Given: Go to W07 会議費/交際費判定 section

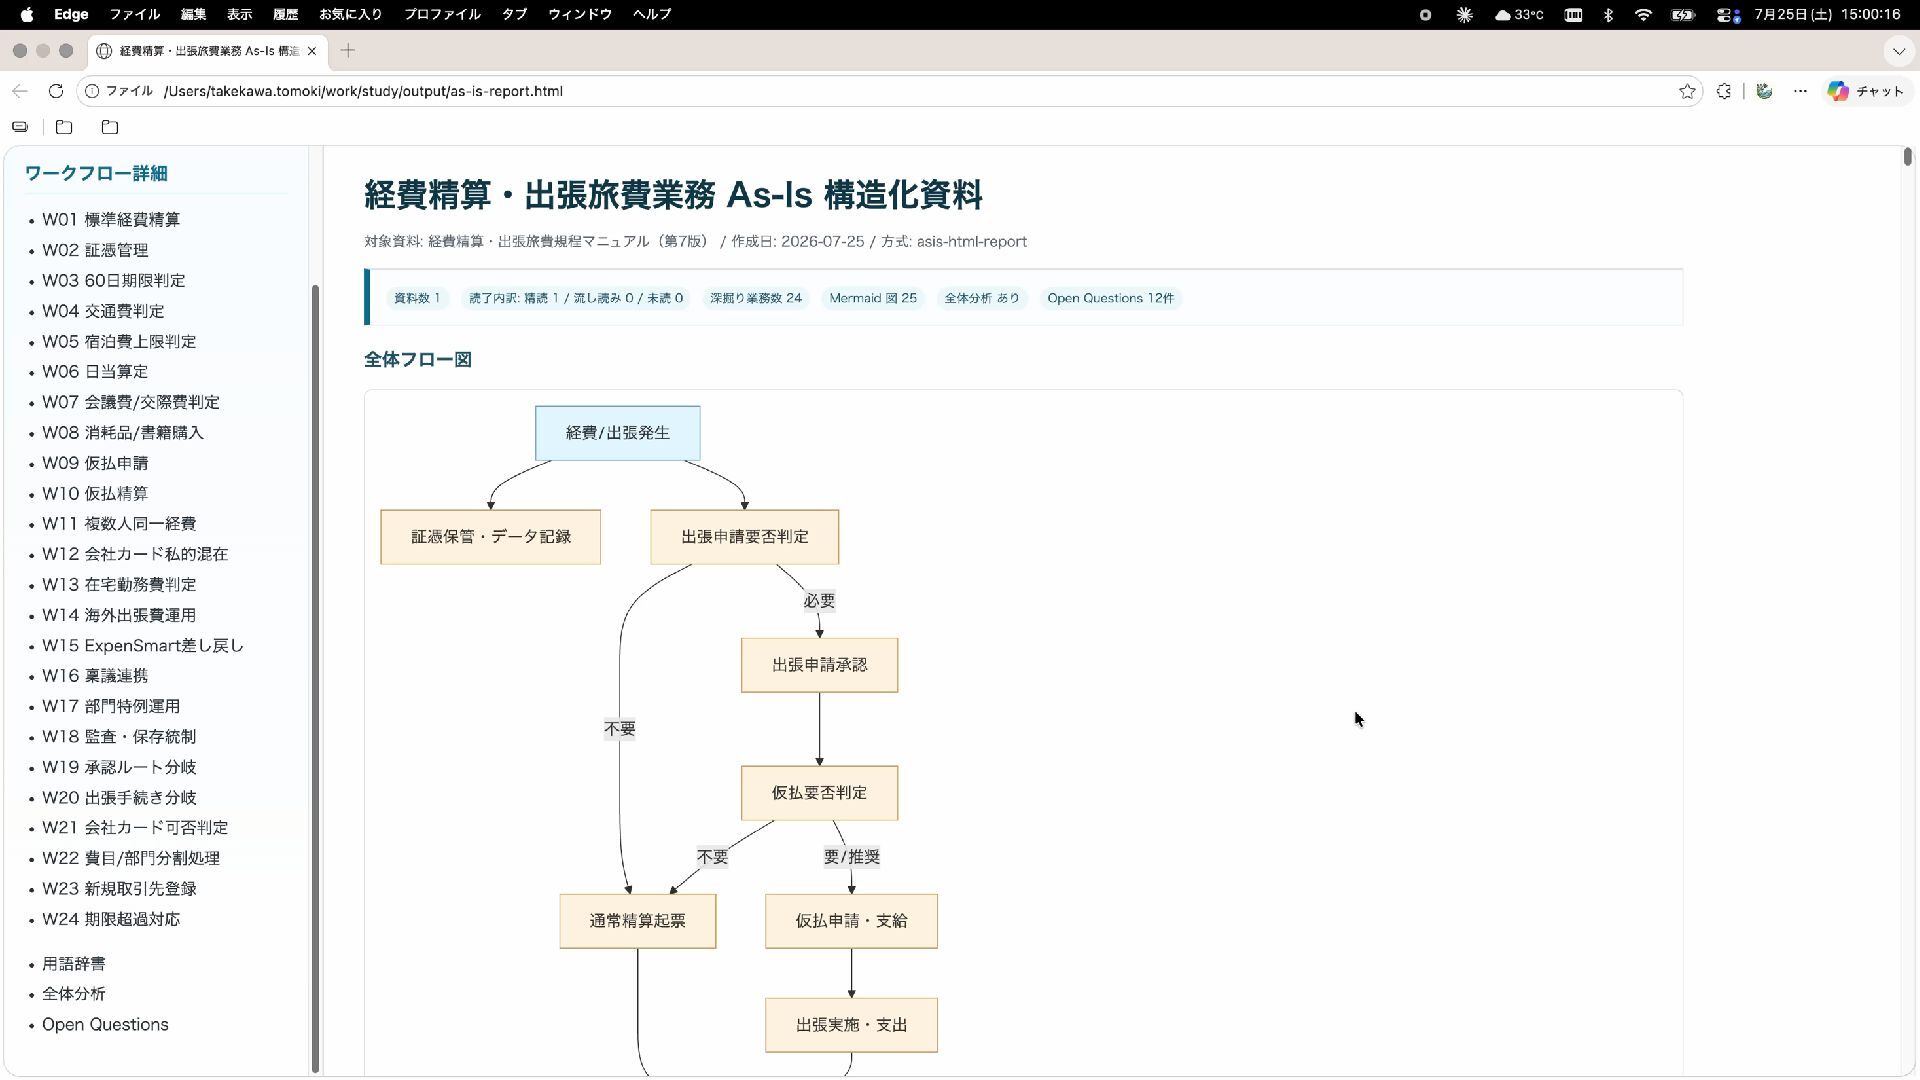Looking at the screenshot, I should pyautogui.click(x=131, y=402).
